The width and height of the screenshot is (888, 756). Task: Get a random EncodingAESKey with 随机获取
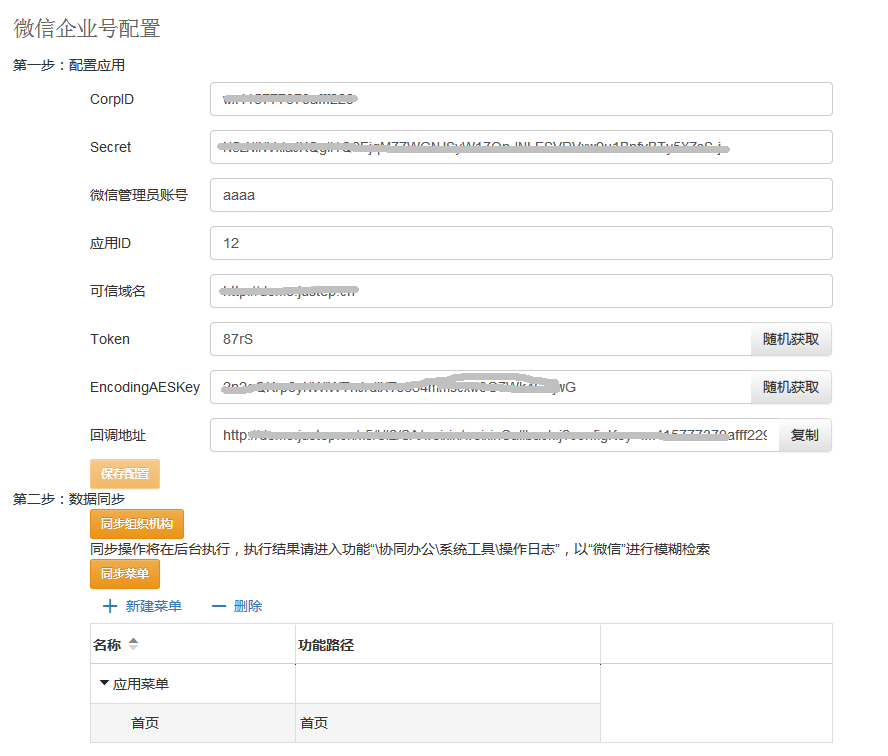point(791,387)
